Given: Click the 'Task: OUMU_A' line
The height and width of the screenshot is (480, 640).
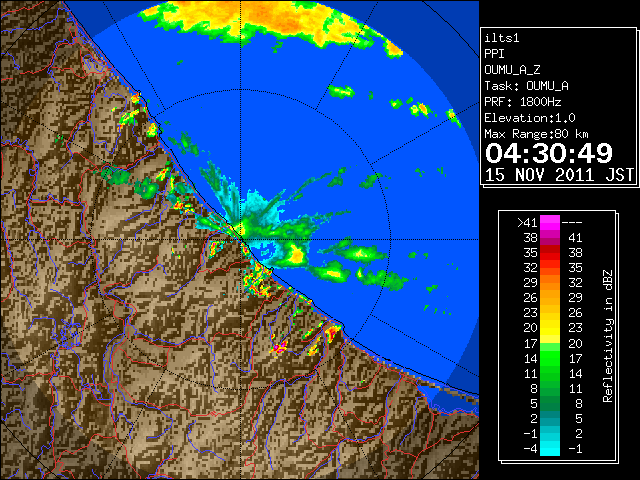Looking at the screenshot, I should click(526, 86).
